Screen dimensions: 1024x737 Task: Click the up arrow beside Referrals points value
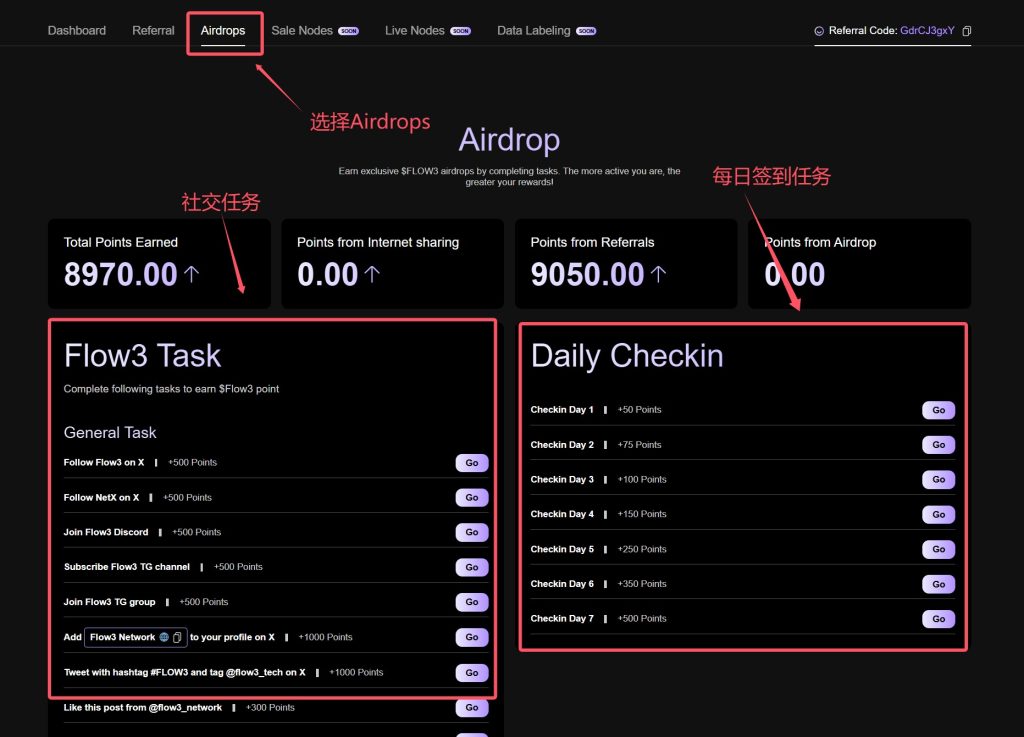658,274
